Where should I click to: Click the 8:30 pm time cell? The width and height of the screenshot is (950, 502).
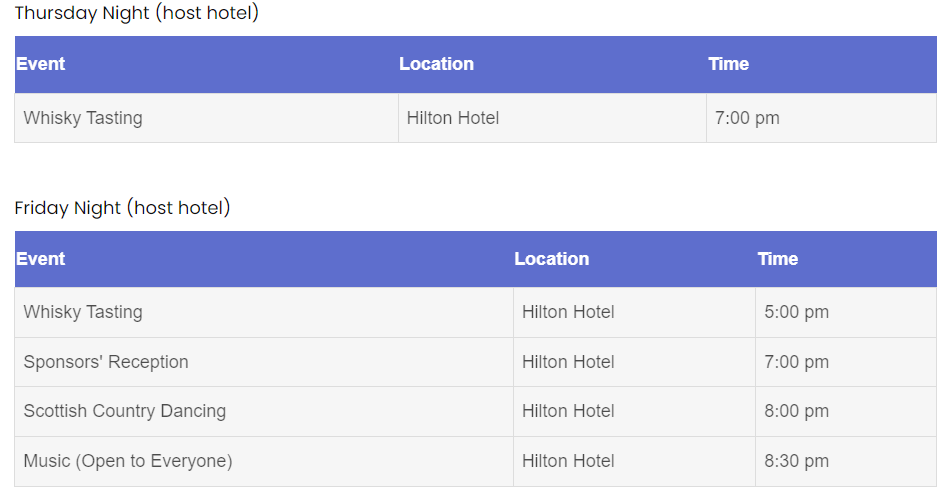796,461
